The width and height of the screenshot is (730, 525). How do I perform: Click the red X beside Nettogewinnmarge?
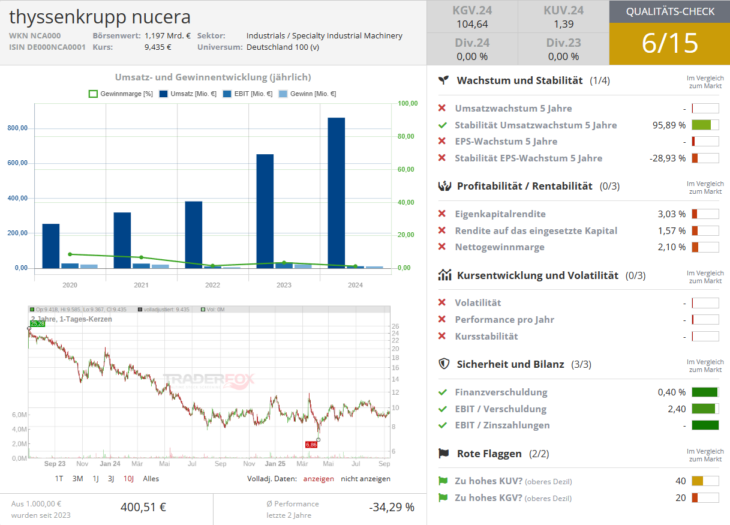coord(442,247)
